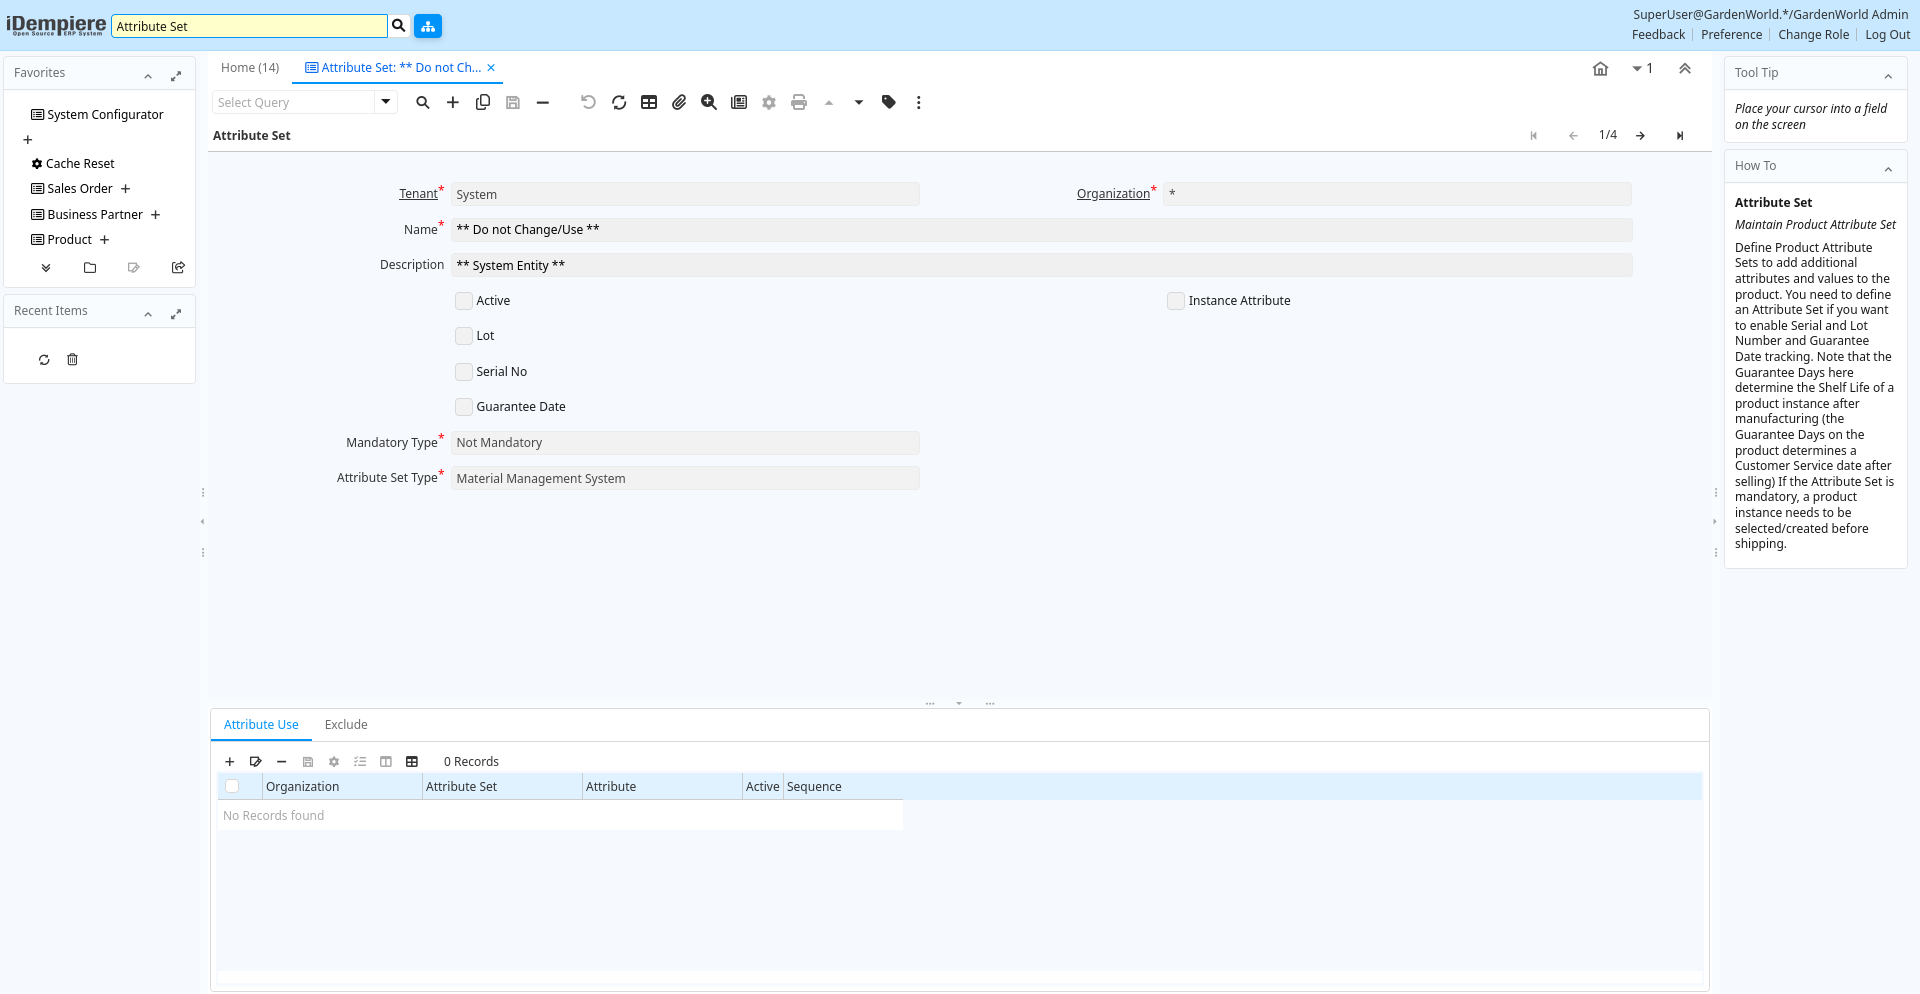Click the Find Record magnifier icon
The height and width of the screenshot is (994, 1920).
[423, 102]
